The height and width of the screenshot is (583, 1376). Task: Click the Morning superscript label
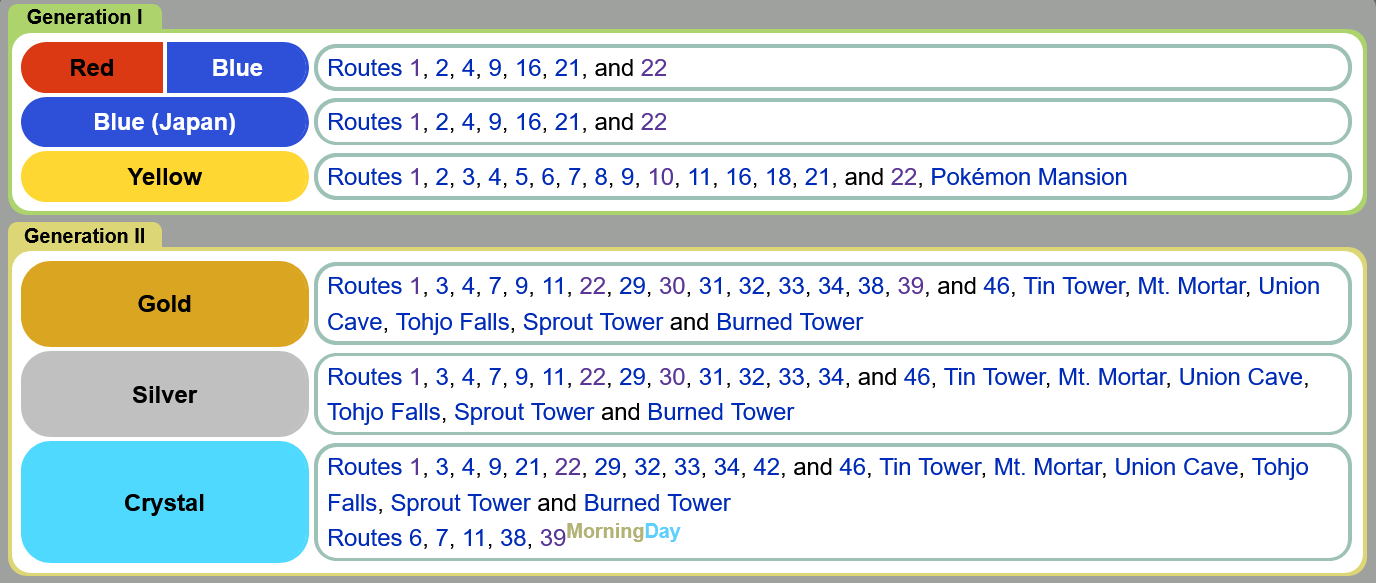pos(606,531)
